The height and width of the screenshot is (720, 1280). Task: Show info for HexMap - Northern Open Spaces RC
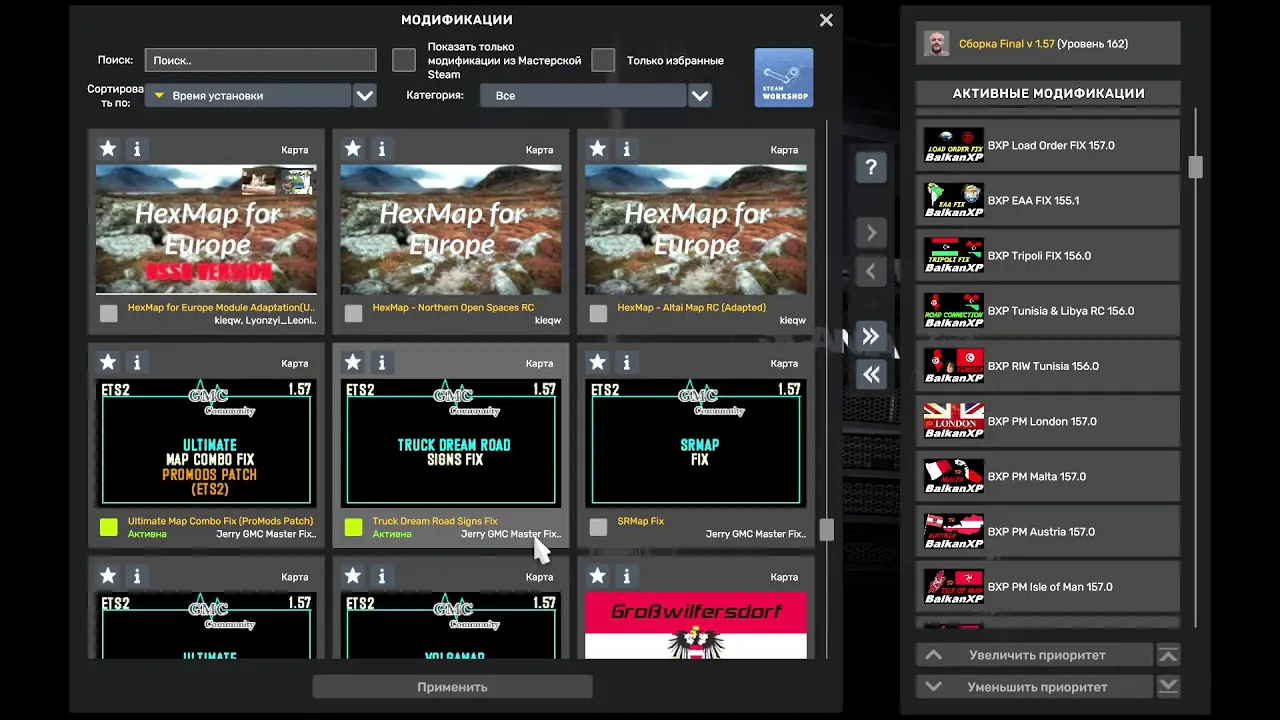382,149
